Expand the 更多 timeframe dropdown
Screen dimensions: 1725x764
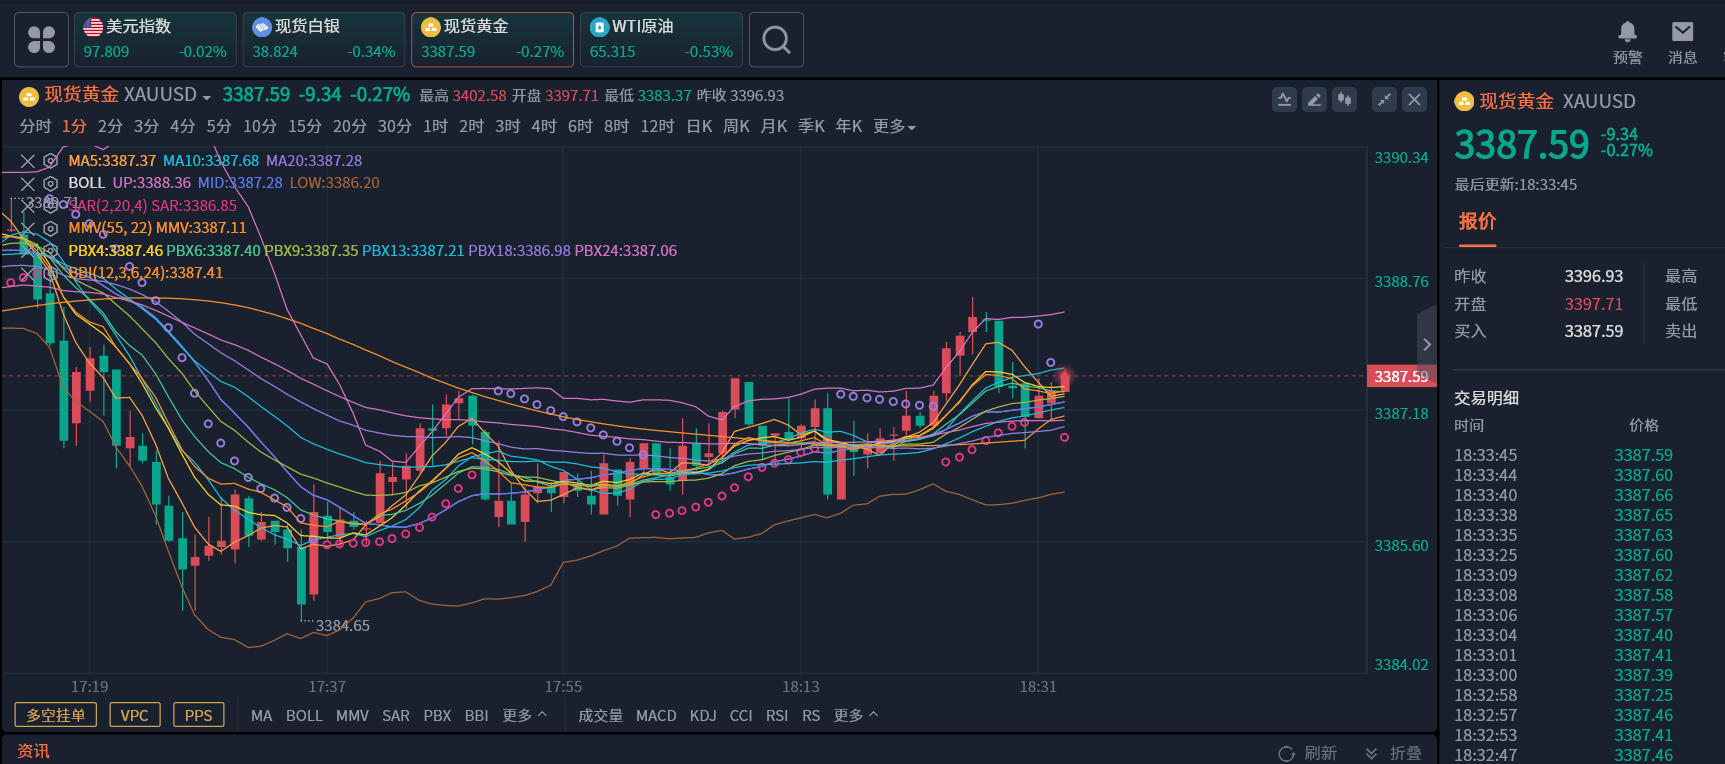coord(894,127)
